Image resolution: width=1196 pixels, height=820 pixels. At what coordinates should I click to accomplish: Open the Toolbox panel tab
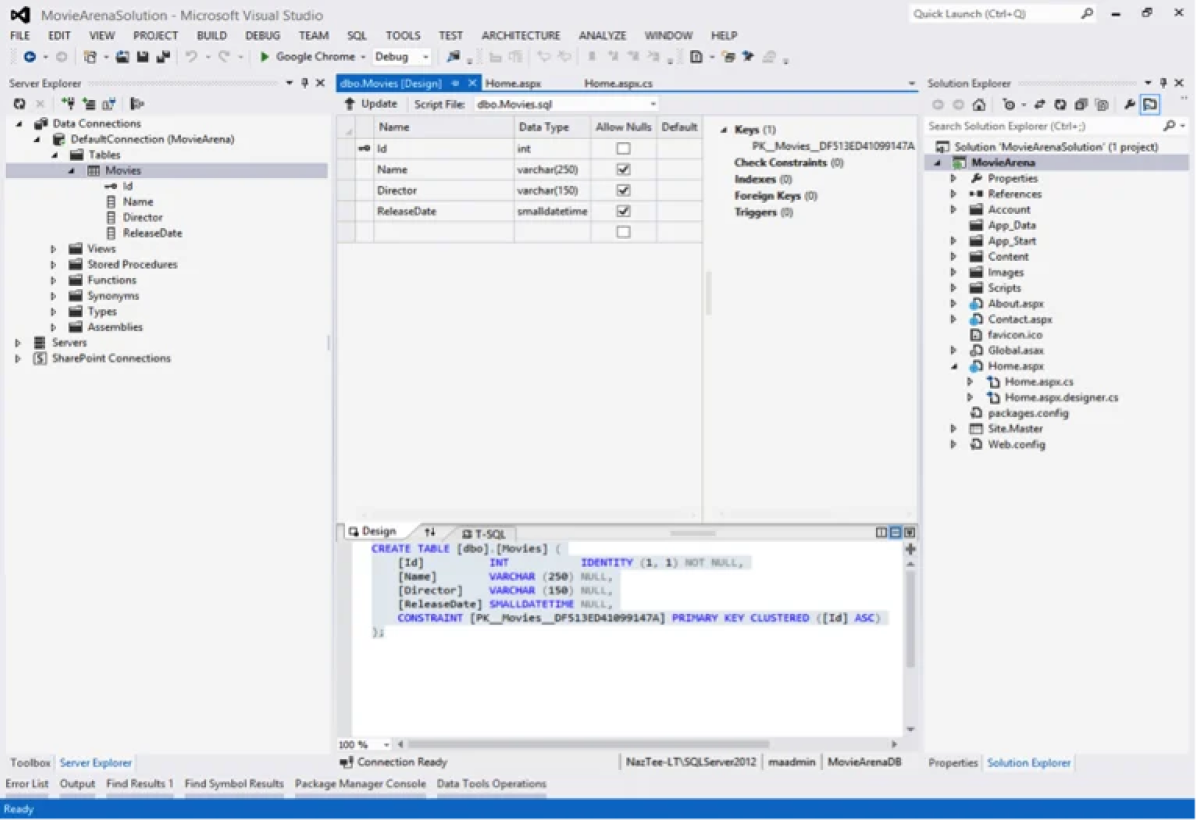click(30, 762)
